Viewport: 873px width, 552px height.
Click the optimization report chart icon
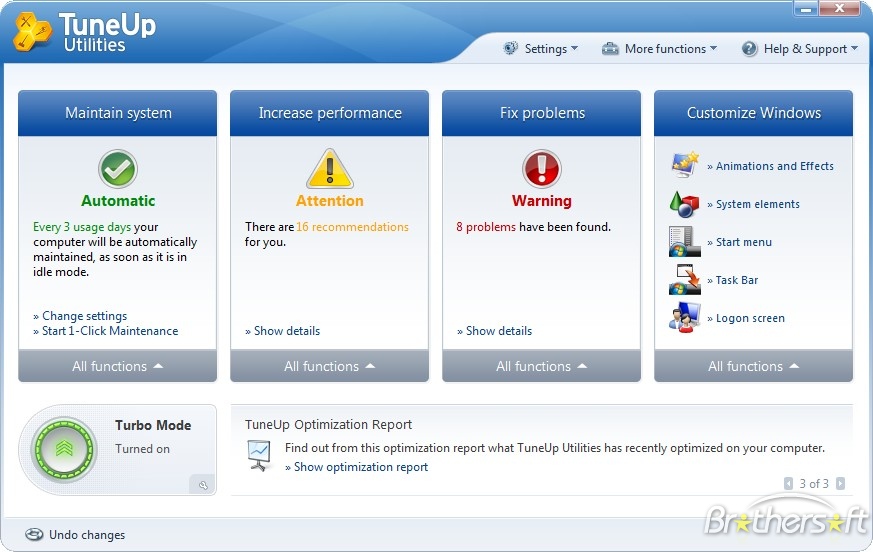coord(259,456)
